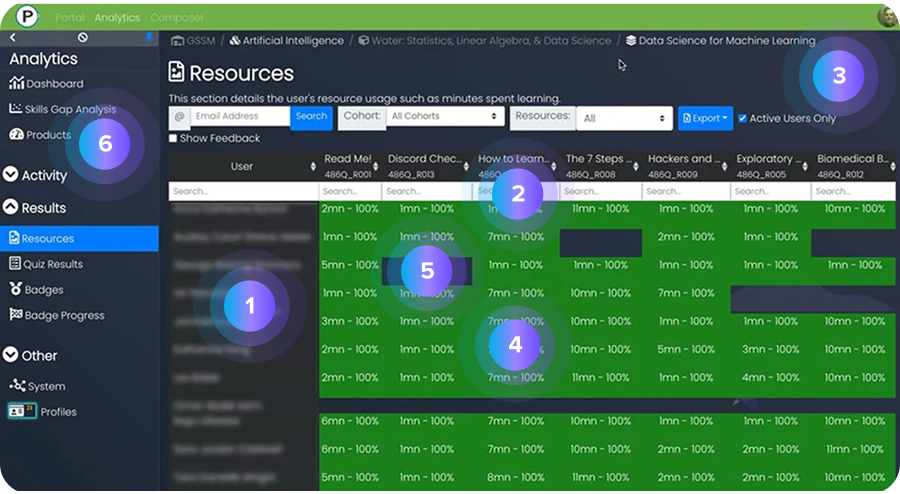
Task: Click the blue pin icon in sidebar header
Action: click(x=150, y=37)
